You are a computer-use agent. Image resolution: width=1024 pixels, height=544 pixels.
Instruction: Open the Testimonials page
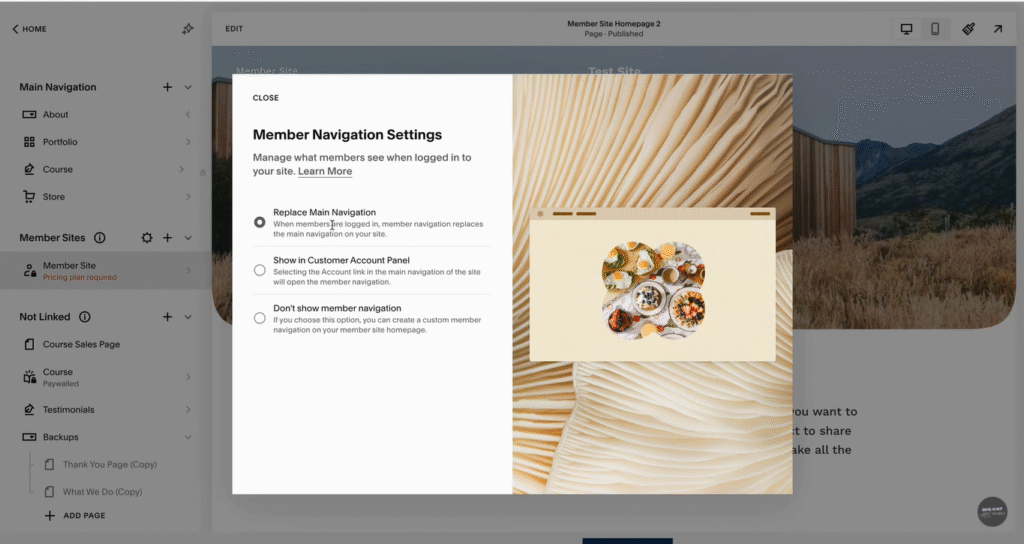[69, 409]
